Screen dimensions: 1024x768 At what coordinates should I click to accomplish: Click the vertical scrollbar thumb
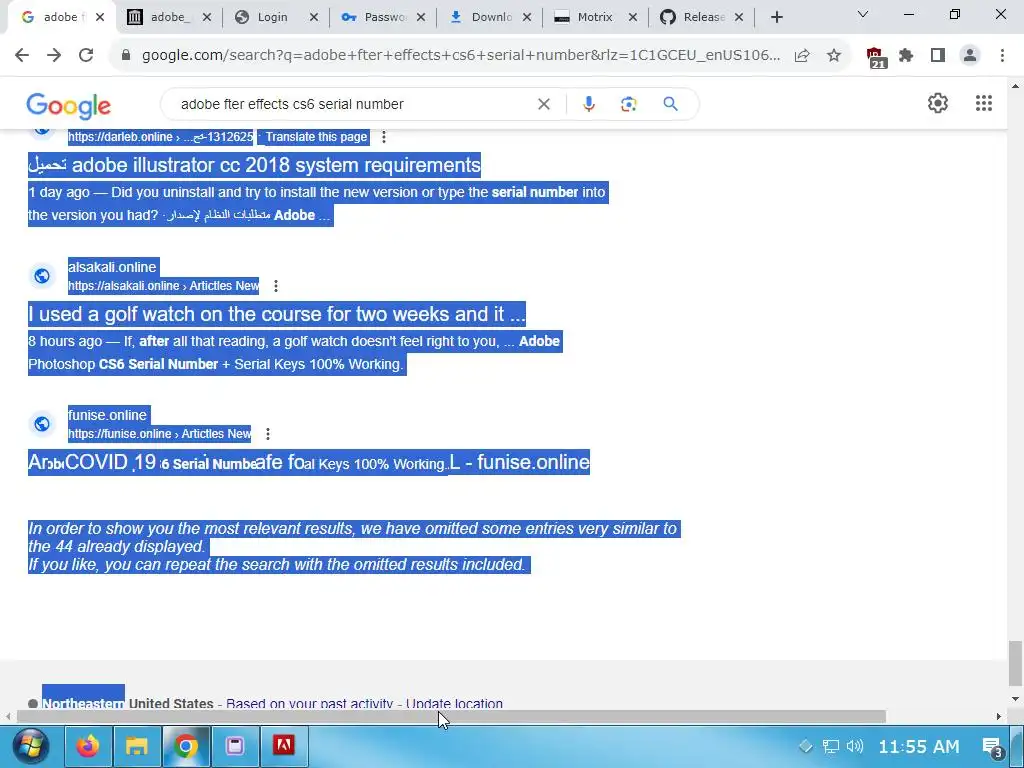[1015, 664]
